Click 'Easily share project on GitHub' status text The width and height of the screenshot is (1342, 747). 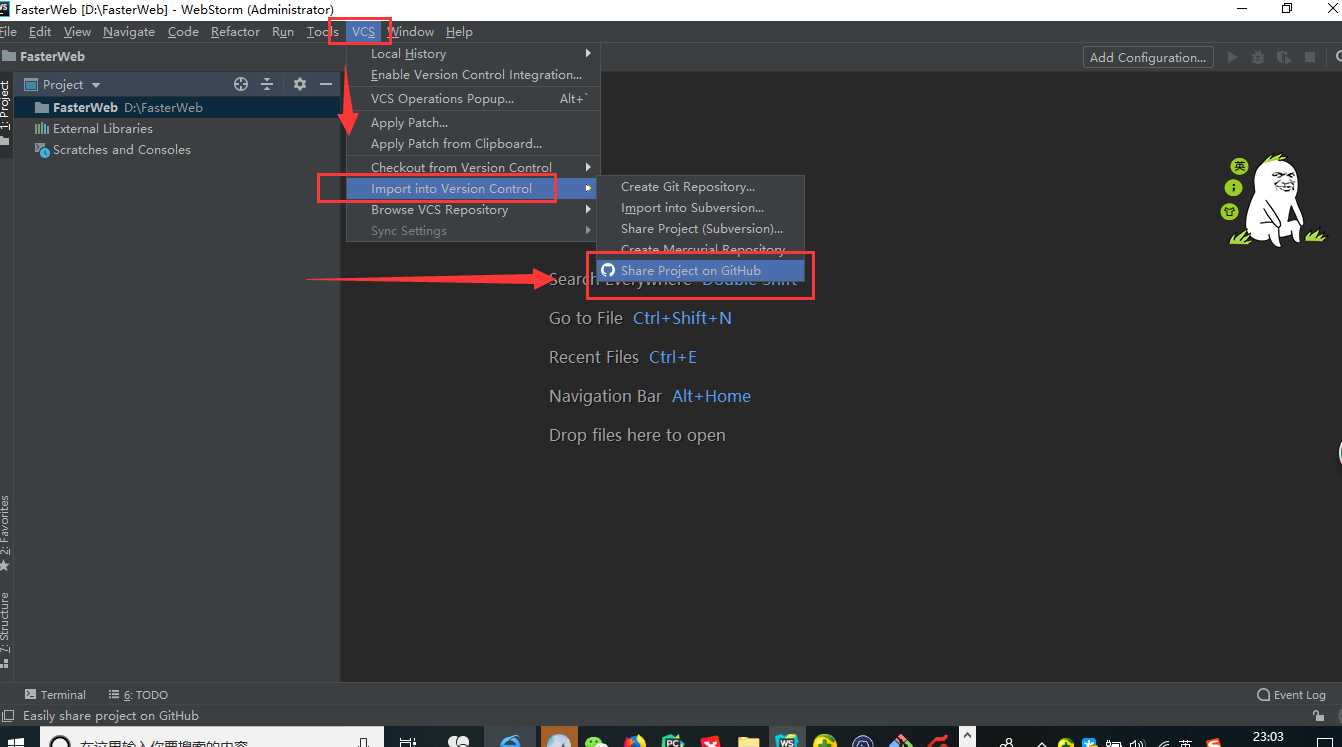click(x=111, y=716)
